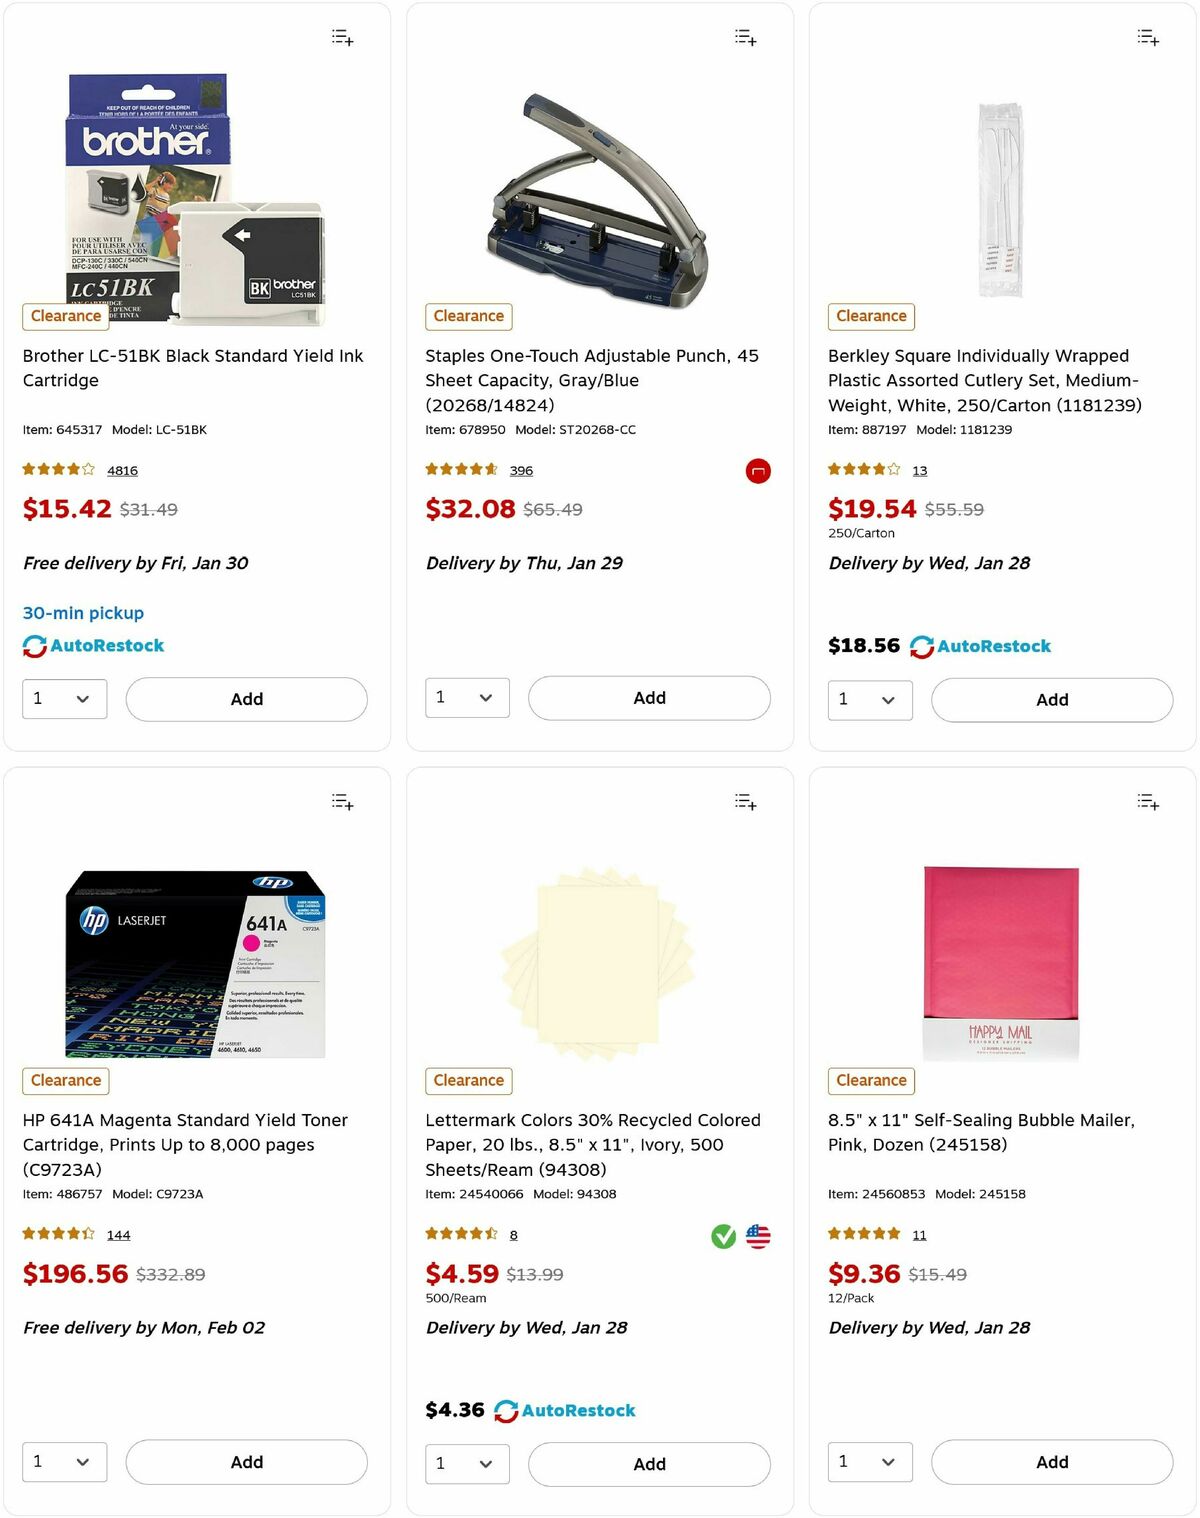Screen dimensions: 1200x1518
Task: Add pink bubble mailer to a list
Action: pyautogui.click(x=1147, y=801)
